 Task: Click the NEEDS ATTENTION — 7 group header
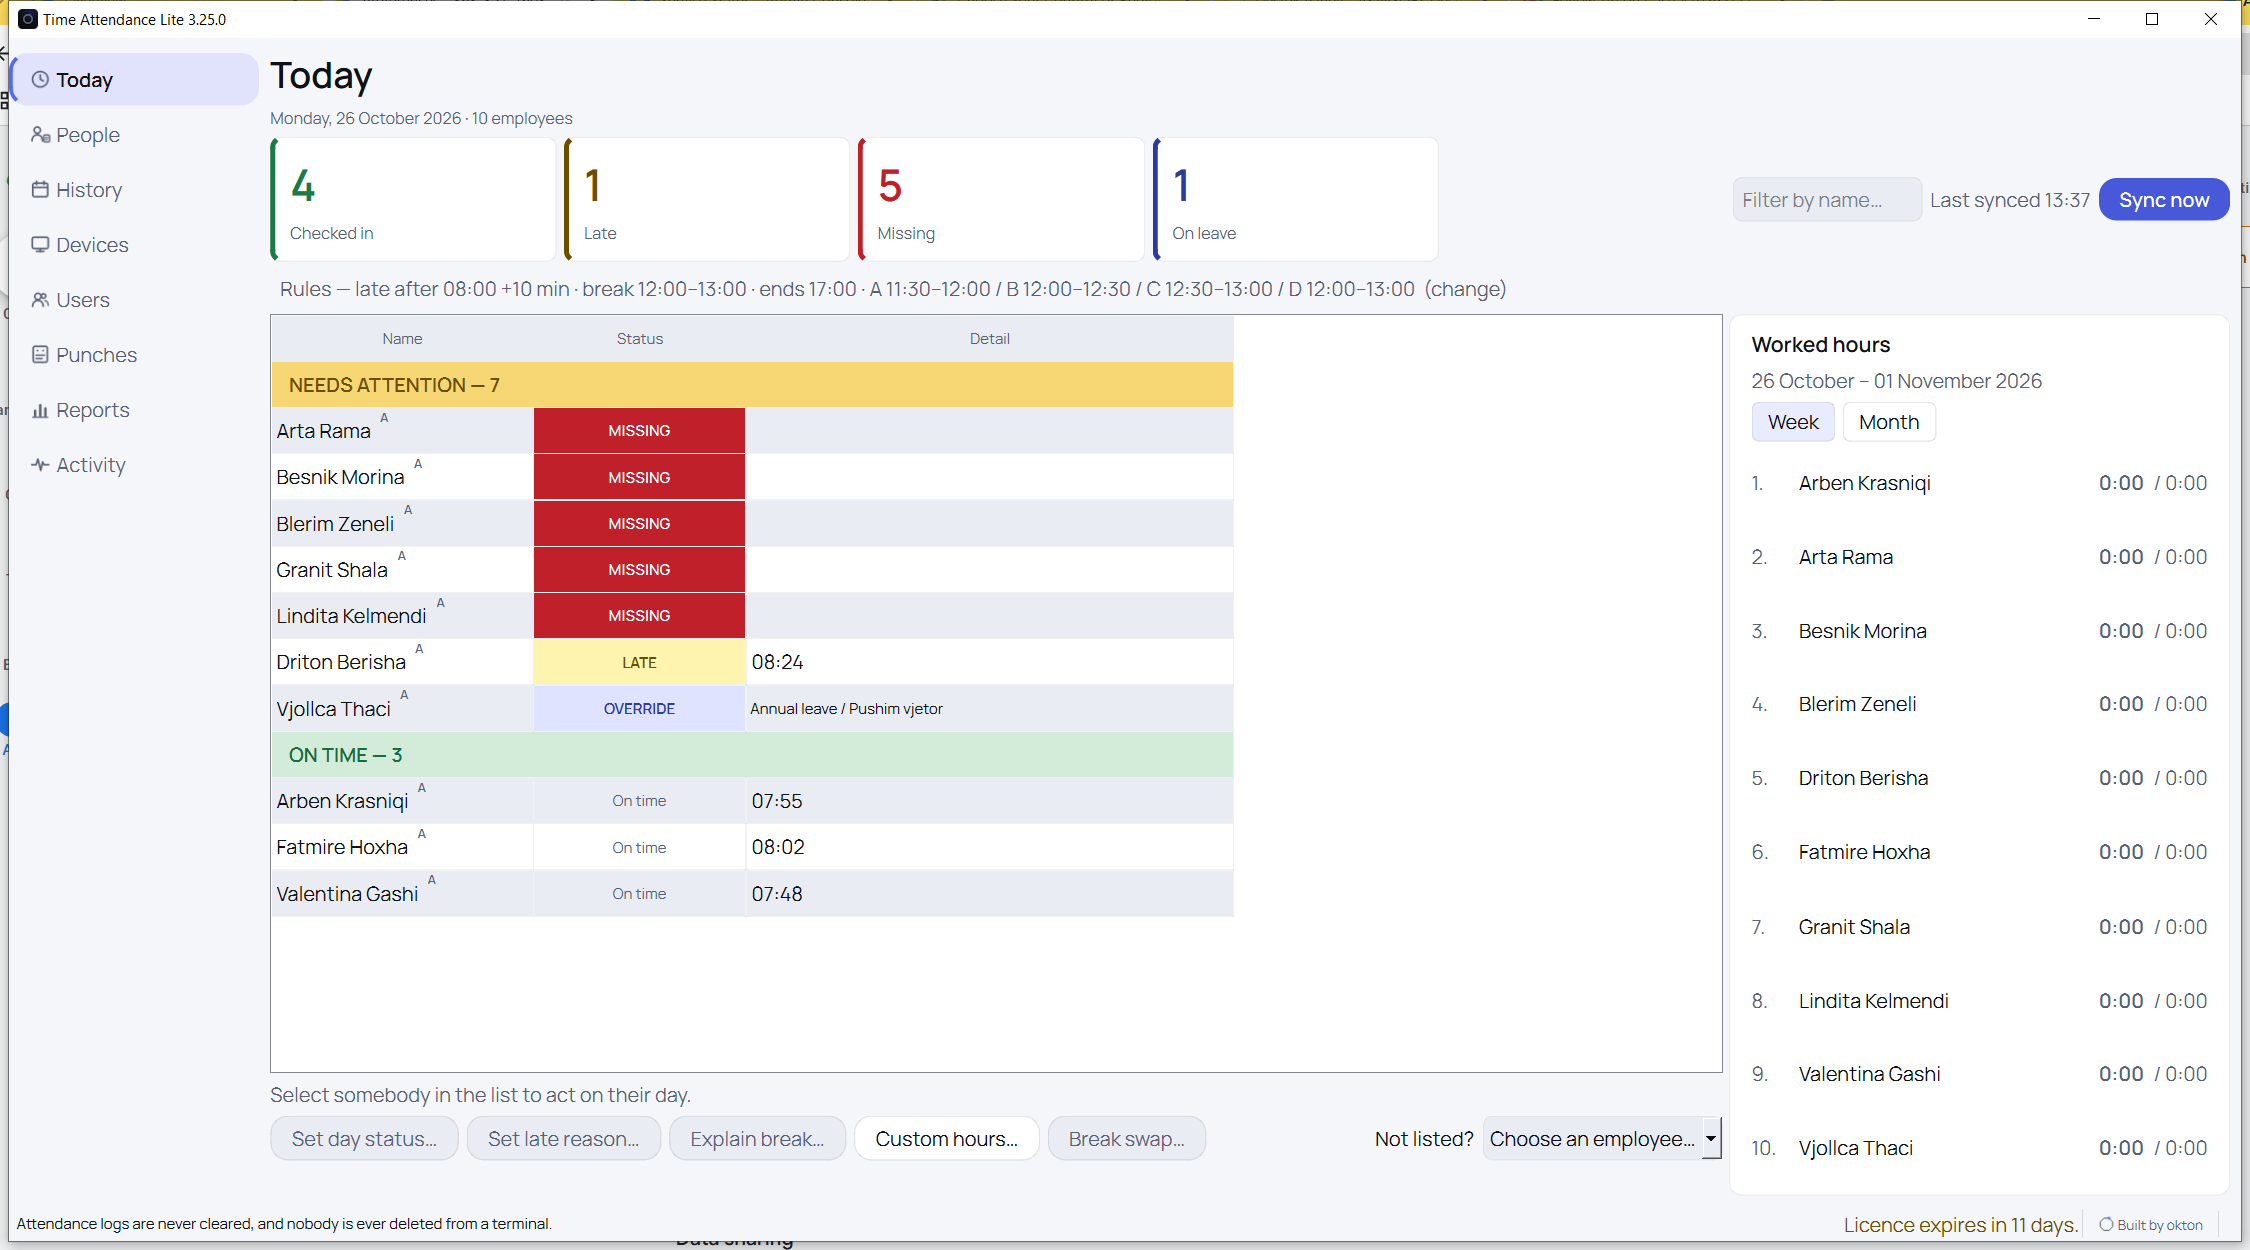[752, 385]
